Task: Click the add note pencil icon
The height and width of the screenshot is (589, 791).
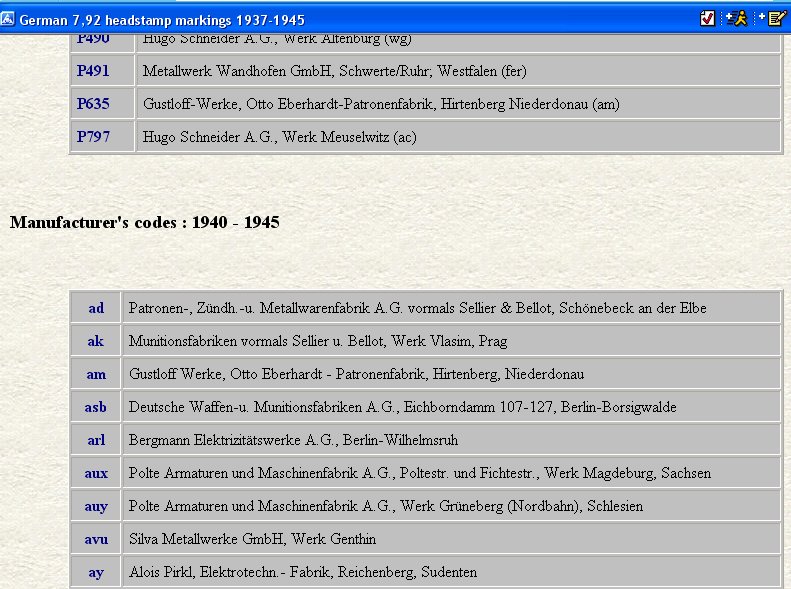Action: pos(770,19)
